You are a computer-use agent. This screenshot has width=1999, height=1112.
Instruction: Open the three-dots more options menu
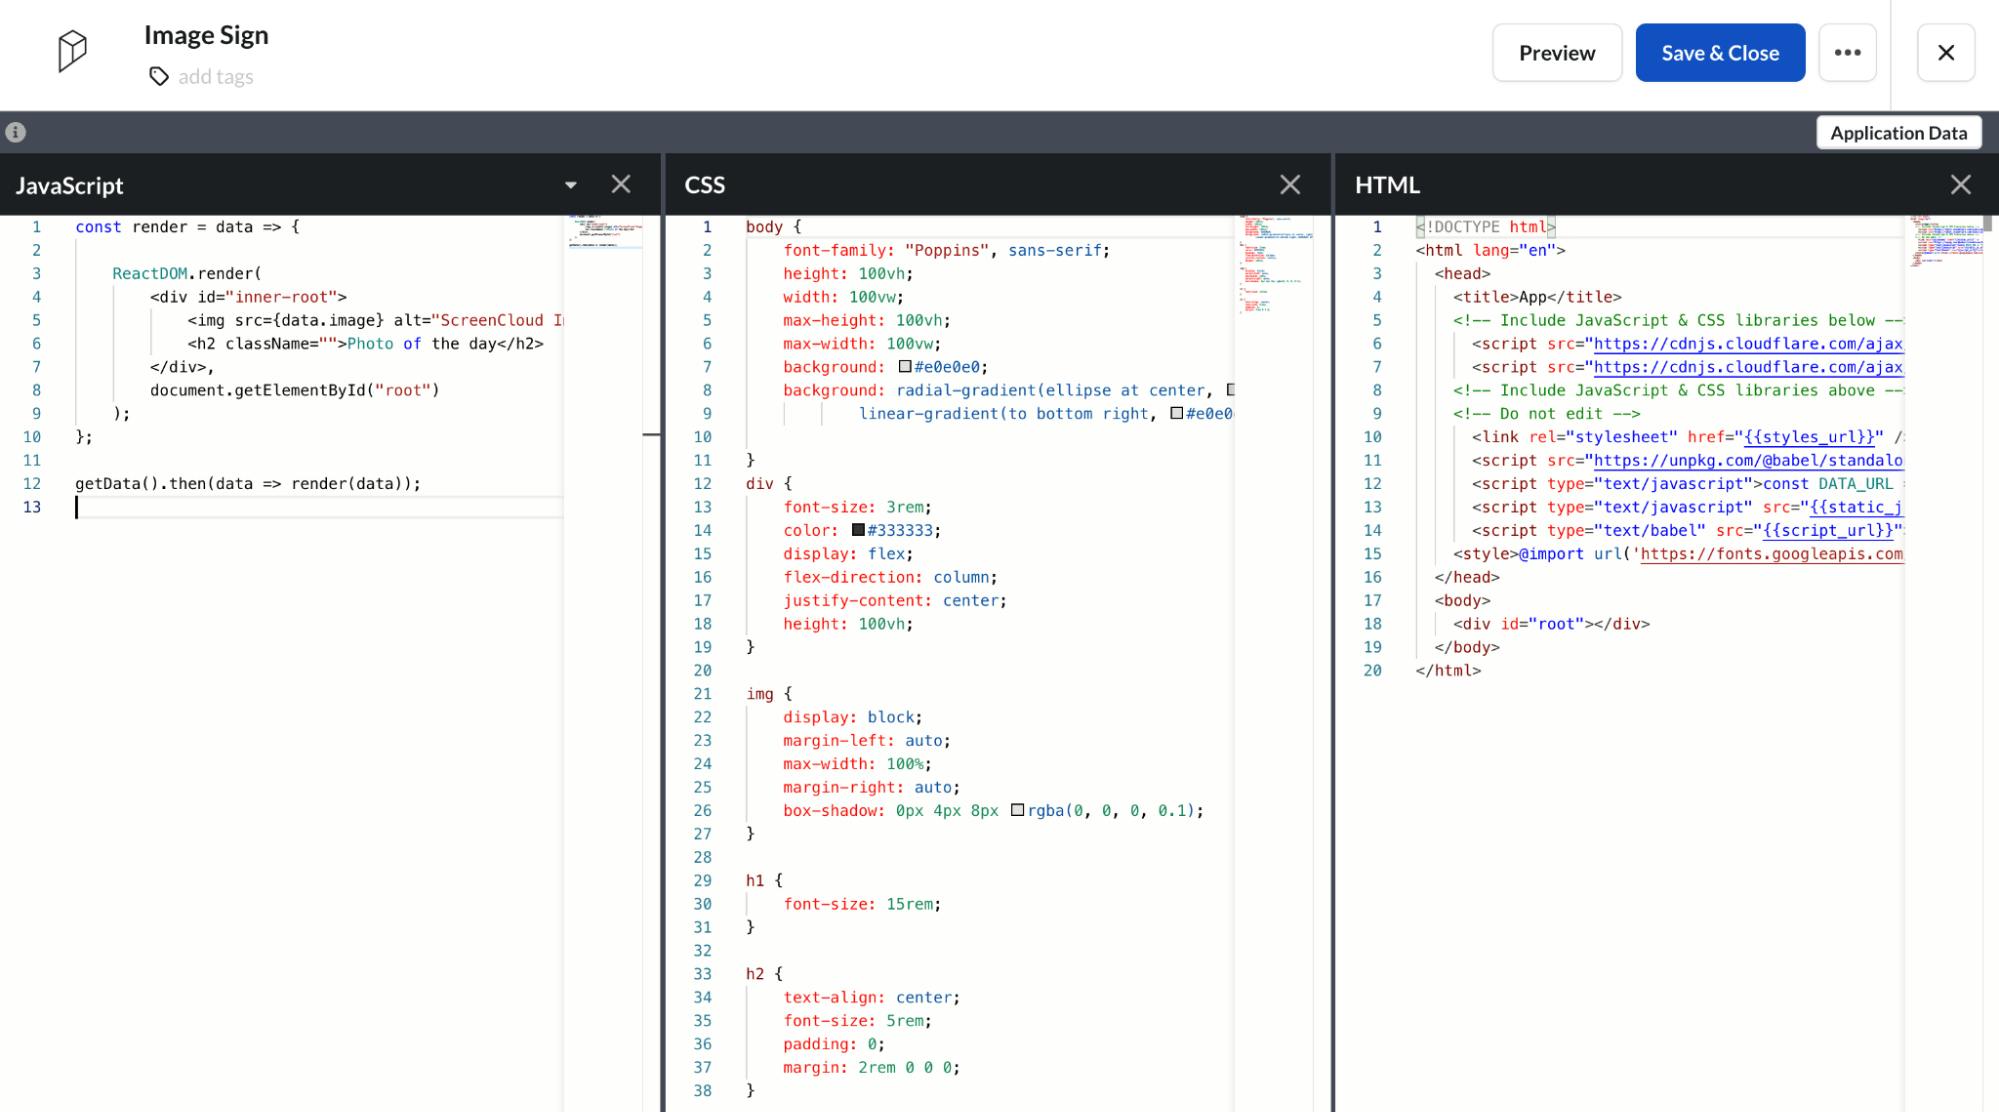1847,53
